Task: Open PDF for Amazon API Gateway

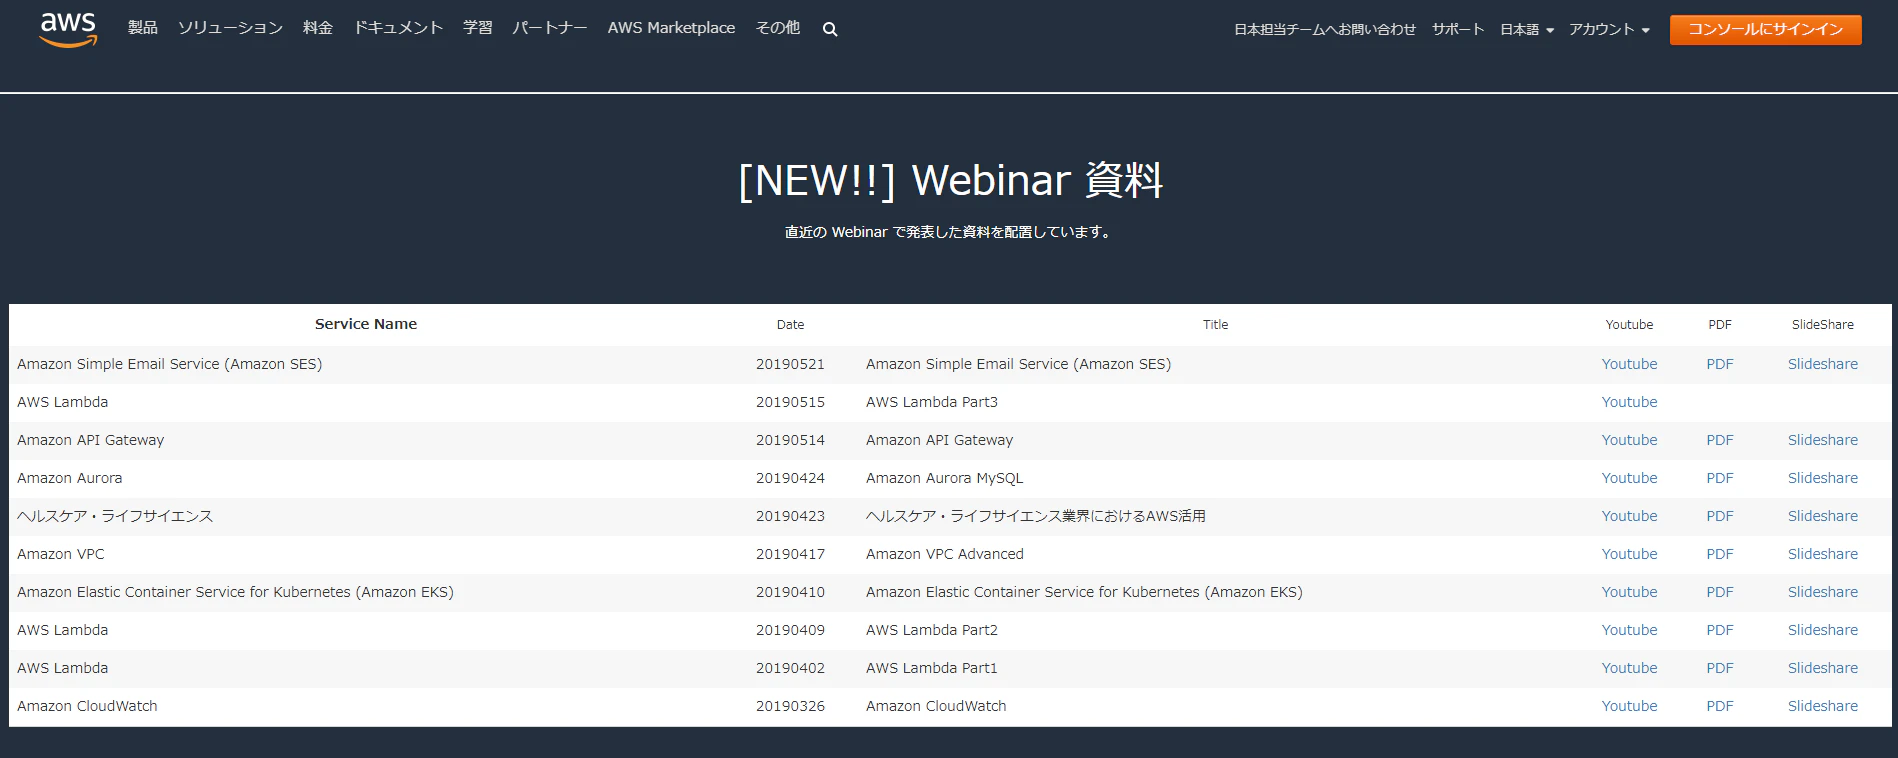Action: pos(1720,440)
